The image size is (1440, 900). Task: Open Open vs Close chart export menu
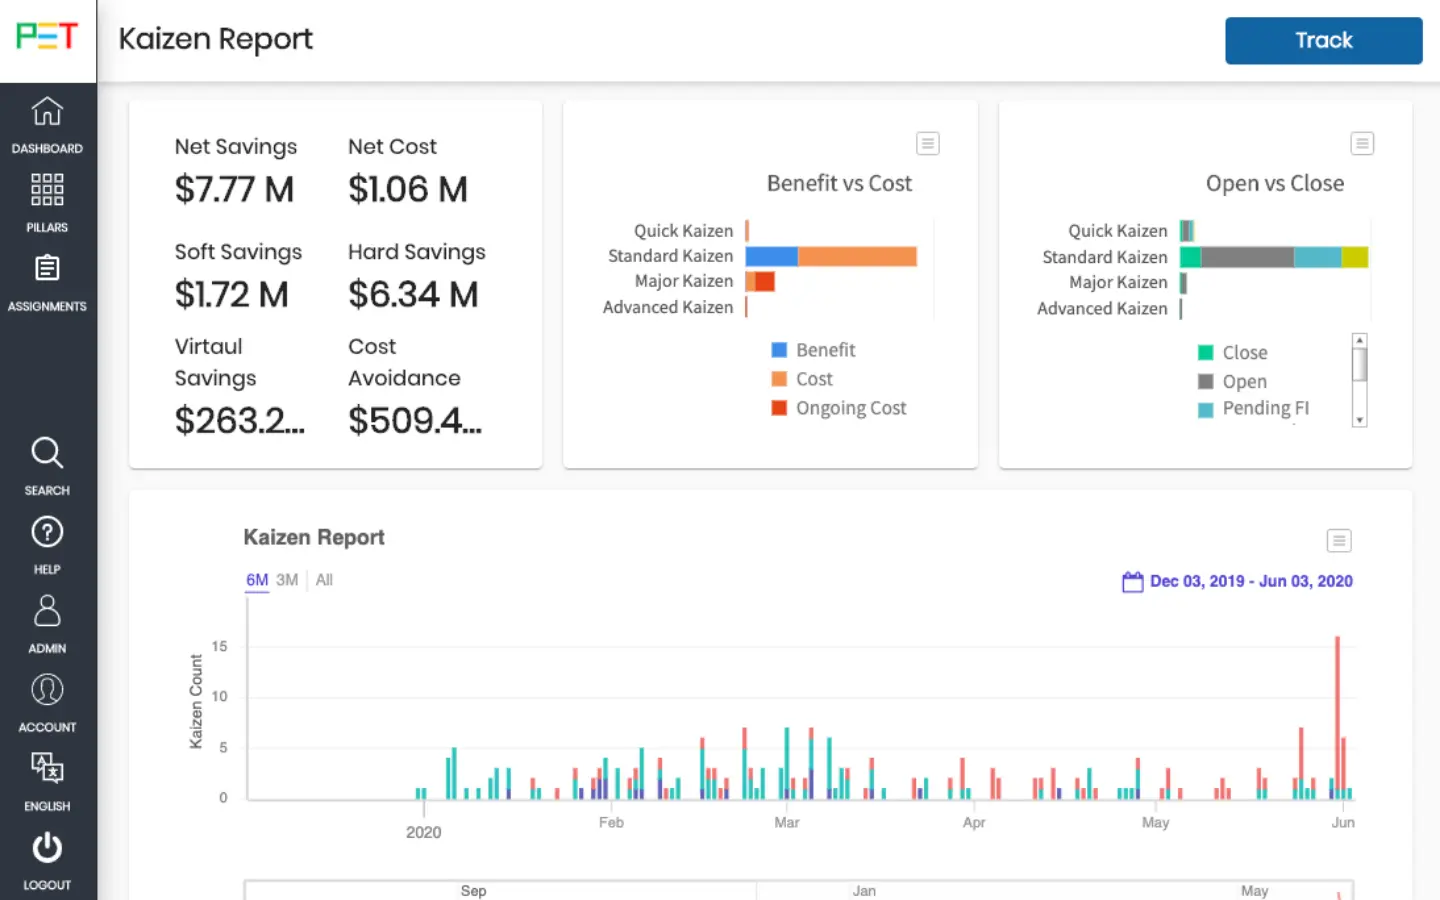pos(1362,143)
